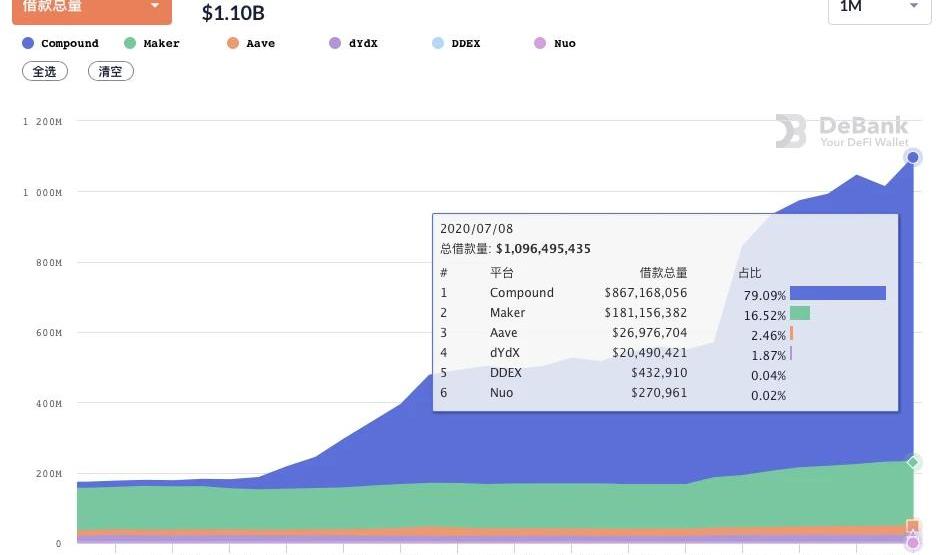Click the 2.46% Aave share value
941x555 pixels.
768,335
